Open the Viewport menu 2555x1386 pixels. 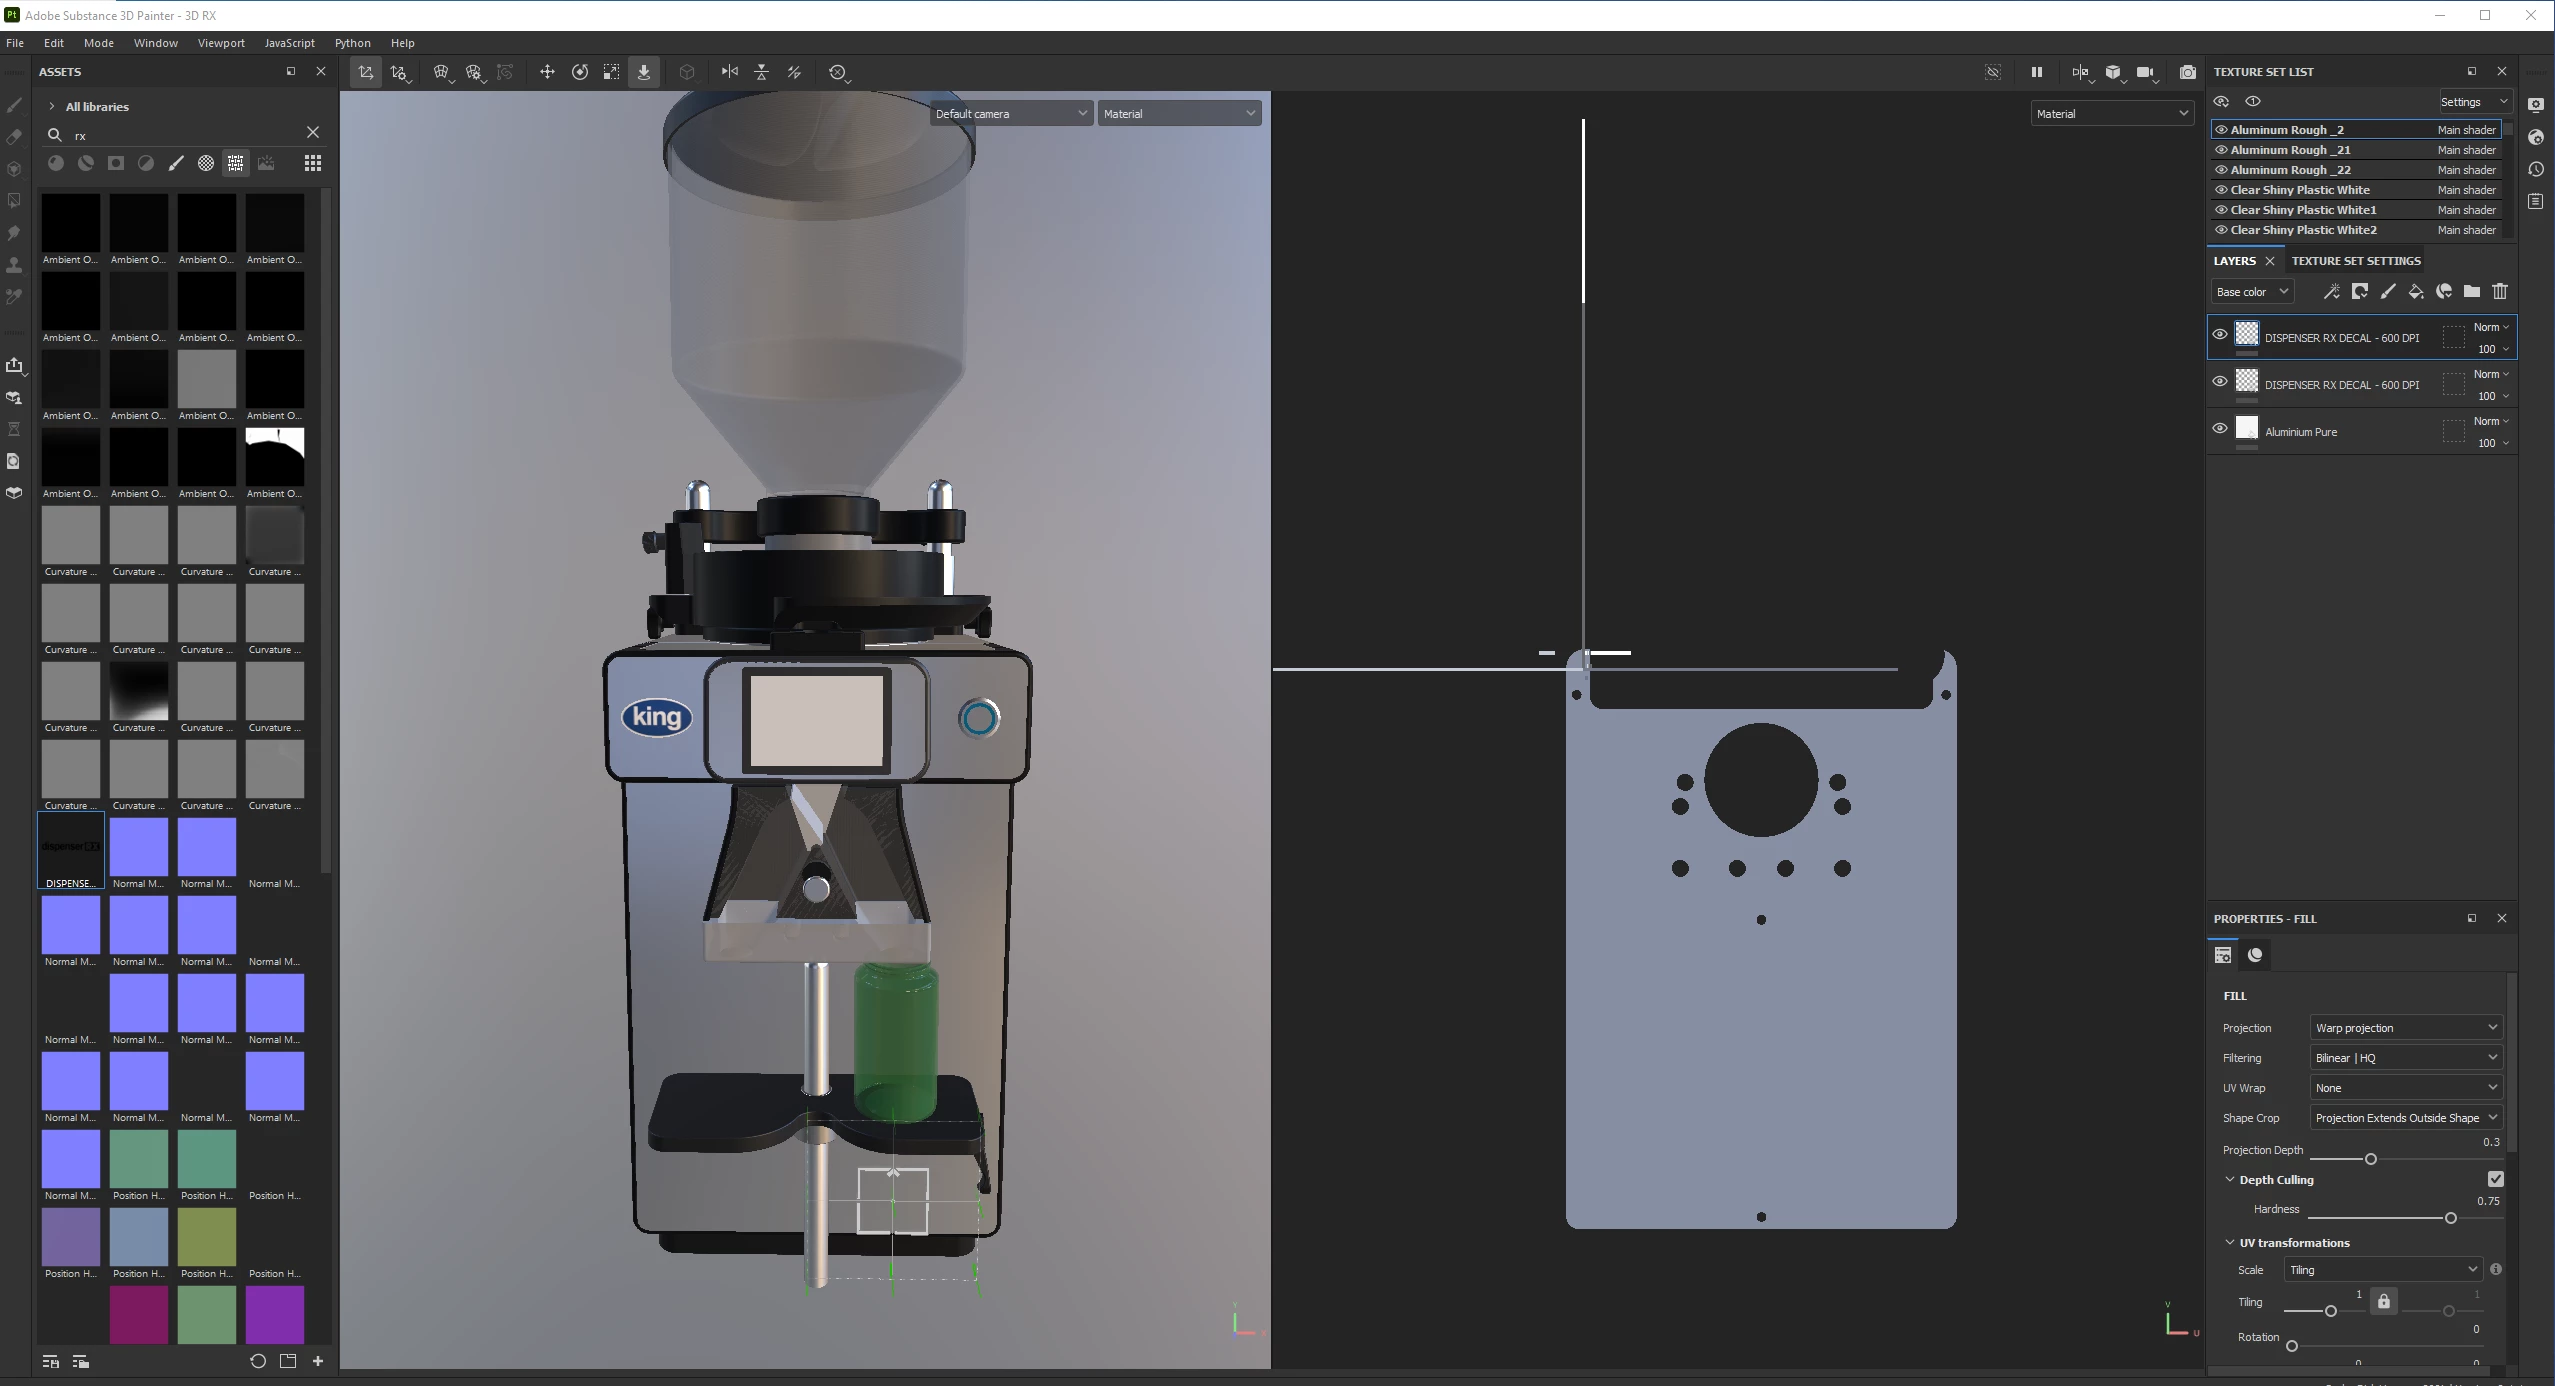pos(221,43)
